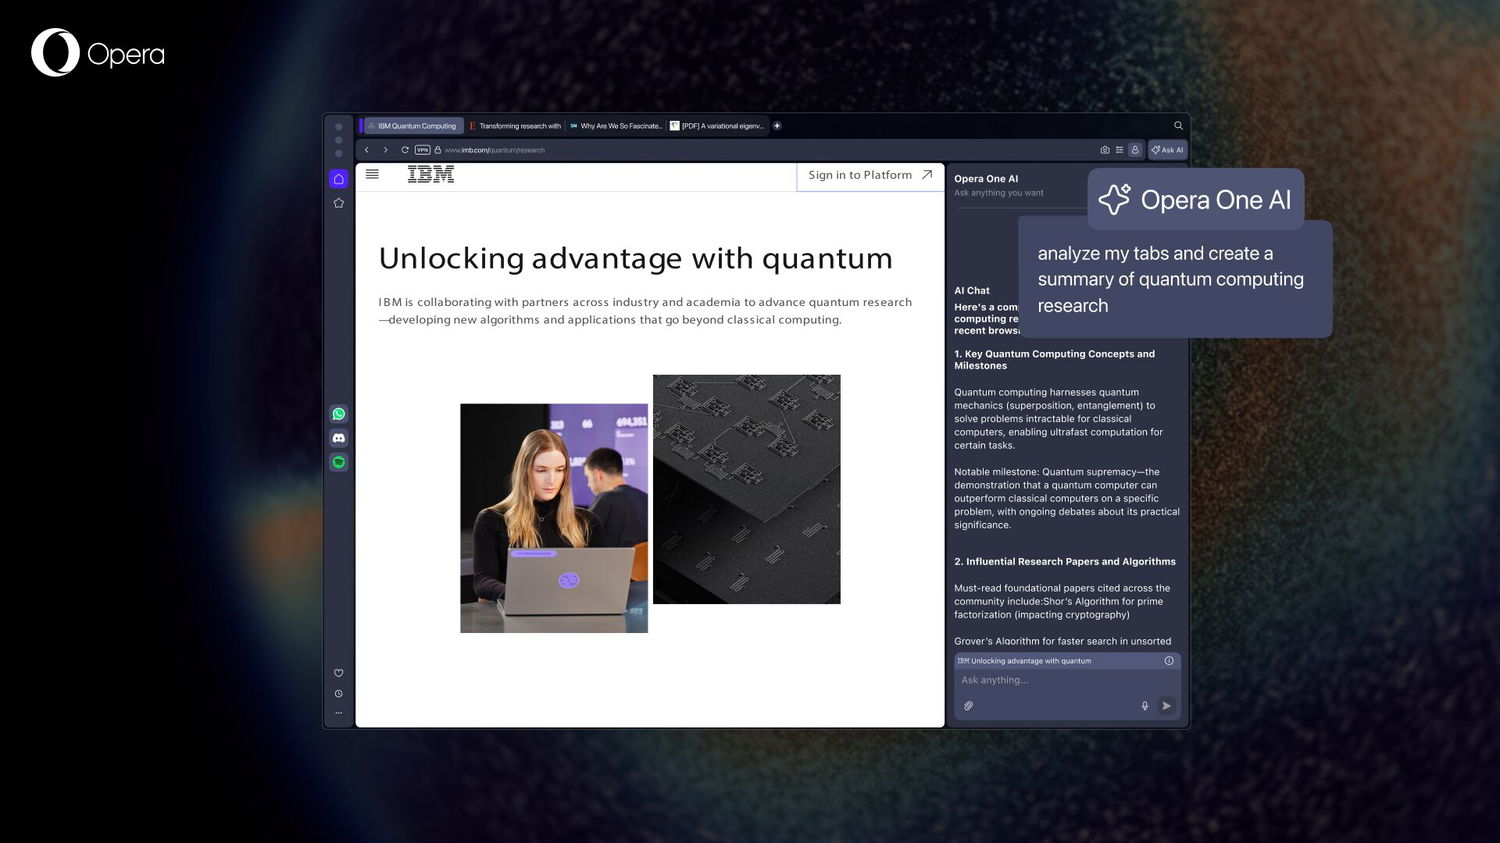The image size is (1500, 843).
Task: Reload the current page
Action: click(405, 150)
